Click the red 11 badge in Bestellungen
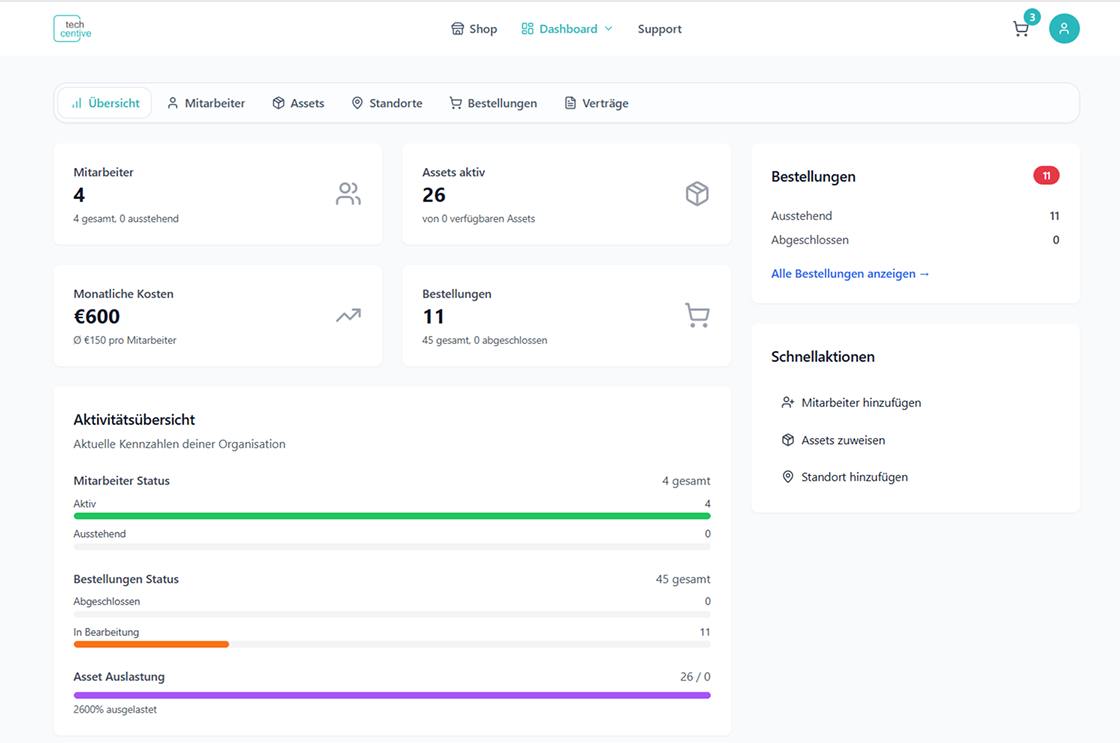 click(1046, 176)
